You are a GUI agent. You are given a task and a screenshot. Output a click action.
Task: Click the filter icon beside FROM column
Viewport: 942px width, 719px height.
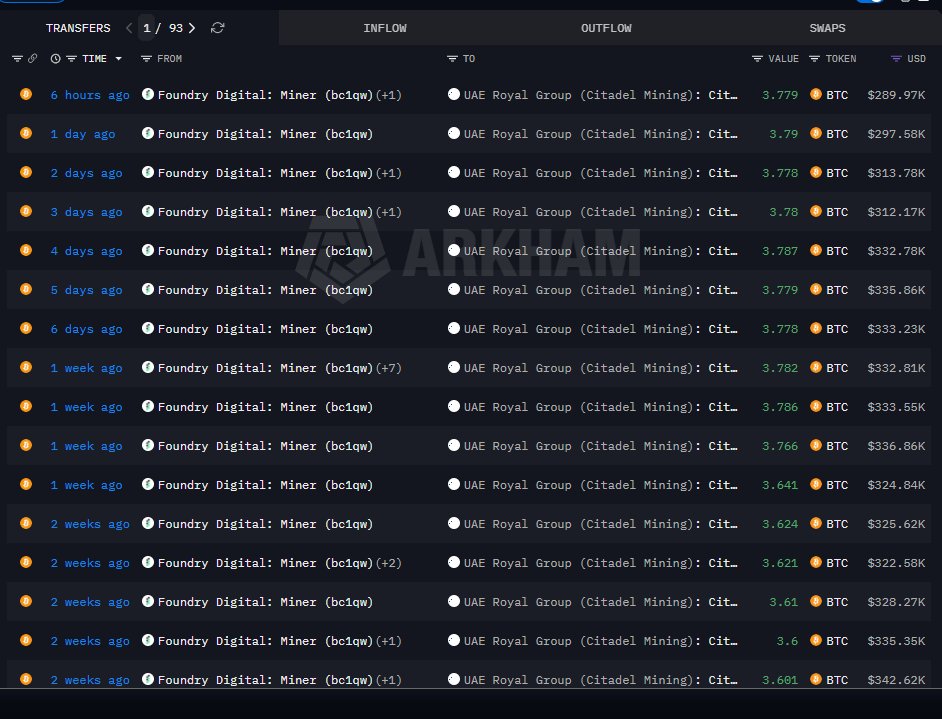tap(146, 59)
